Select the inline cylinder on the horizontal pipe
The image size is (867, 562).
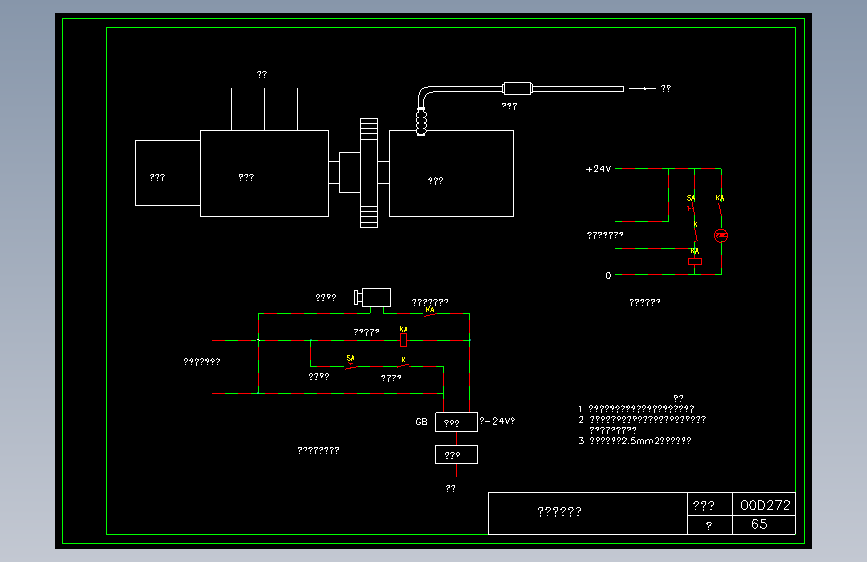click(x=517, y=89)
